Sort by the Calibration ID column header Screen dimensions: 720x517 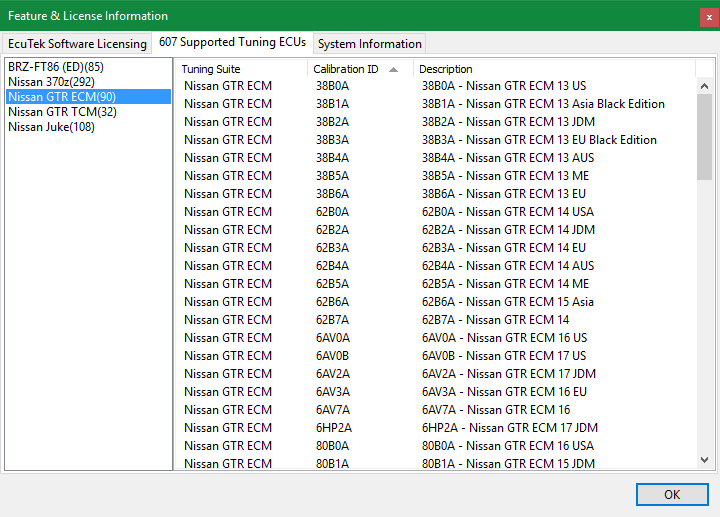coord(346,69)
